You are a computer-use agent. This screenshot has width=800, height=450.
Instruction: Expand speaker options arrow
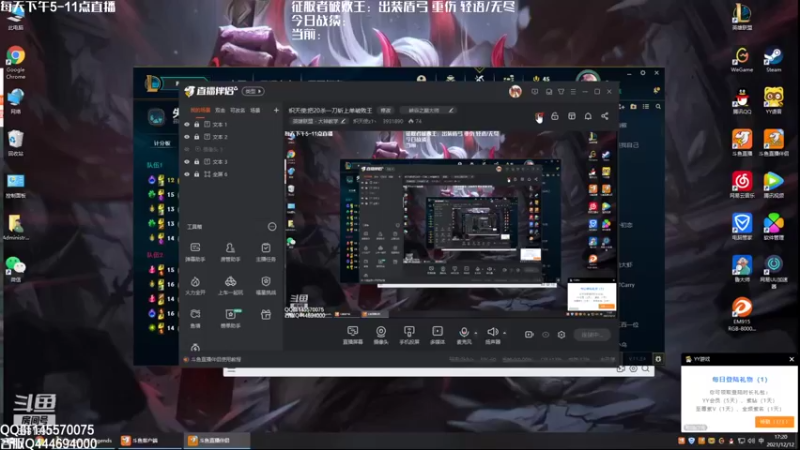(505, 333)
